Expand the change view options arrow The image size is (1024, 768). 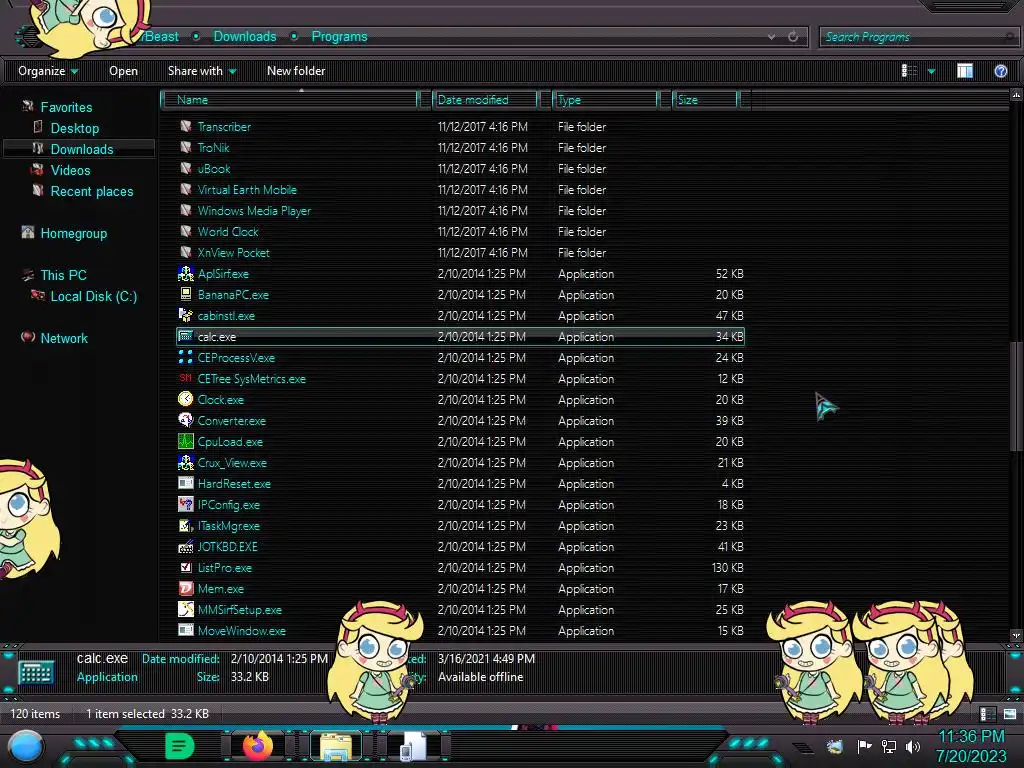(x=931, y=71)
